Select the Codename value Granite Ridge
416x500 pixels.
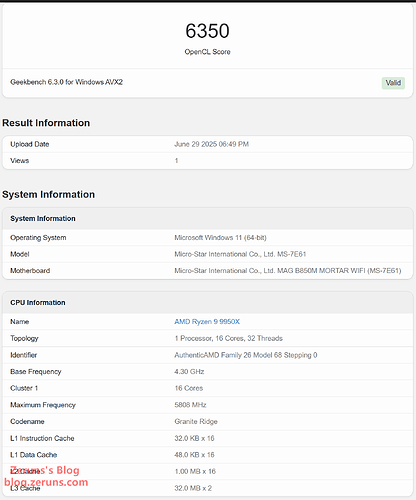pyautogui.click(x=196, y=422)
